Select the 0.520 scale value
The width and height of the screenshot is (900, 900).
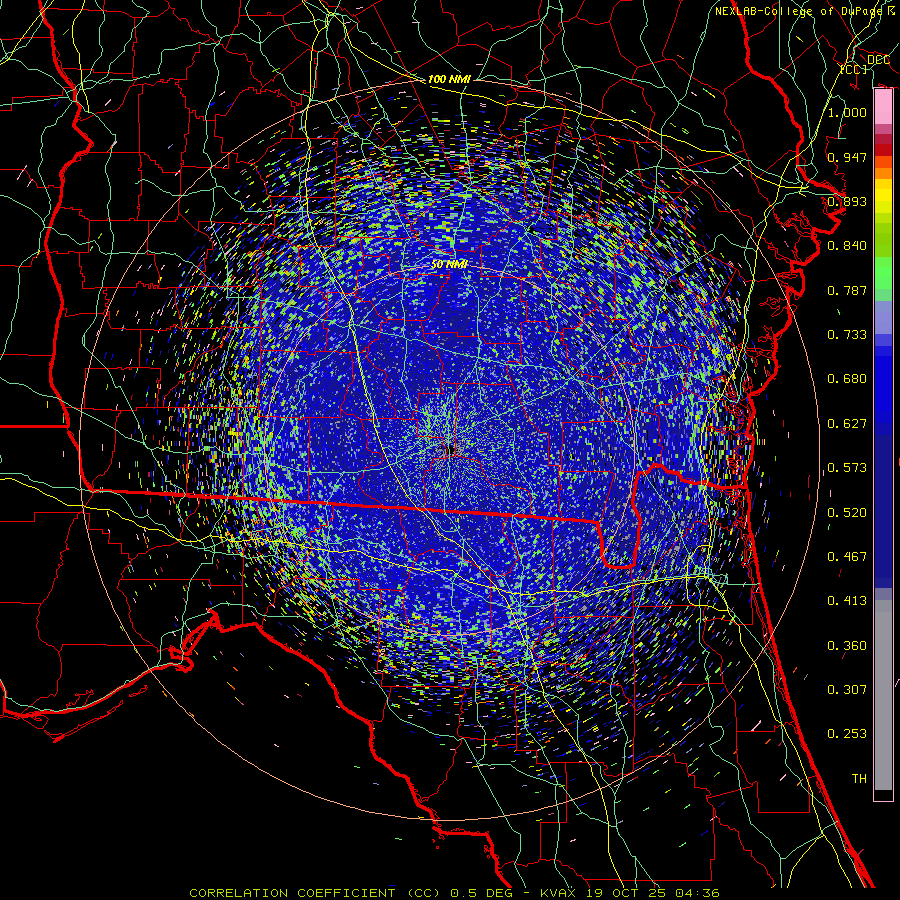pyautogui.click(x=847, y=513)
